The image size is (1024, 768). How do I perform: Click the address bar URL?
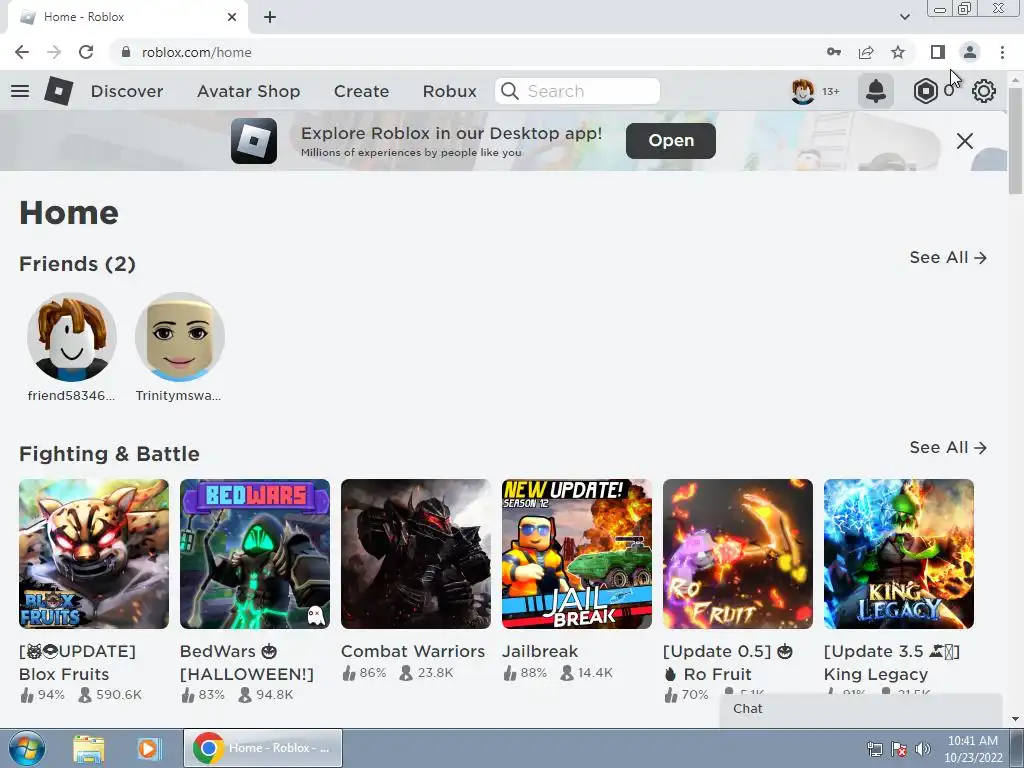tap(197, 52)
